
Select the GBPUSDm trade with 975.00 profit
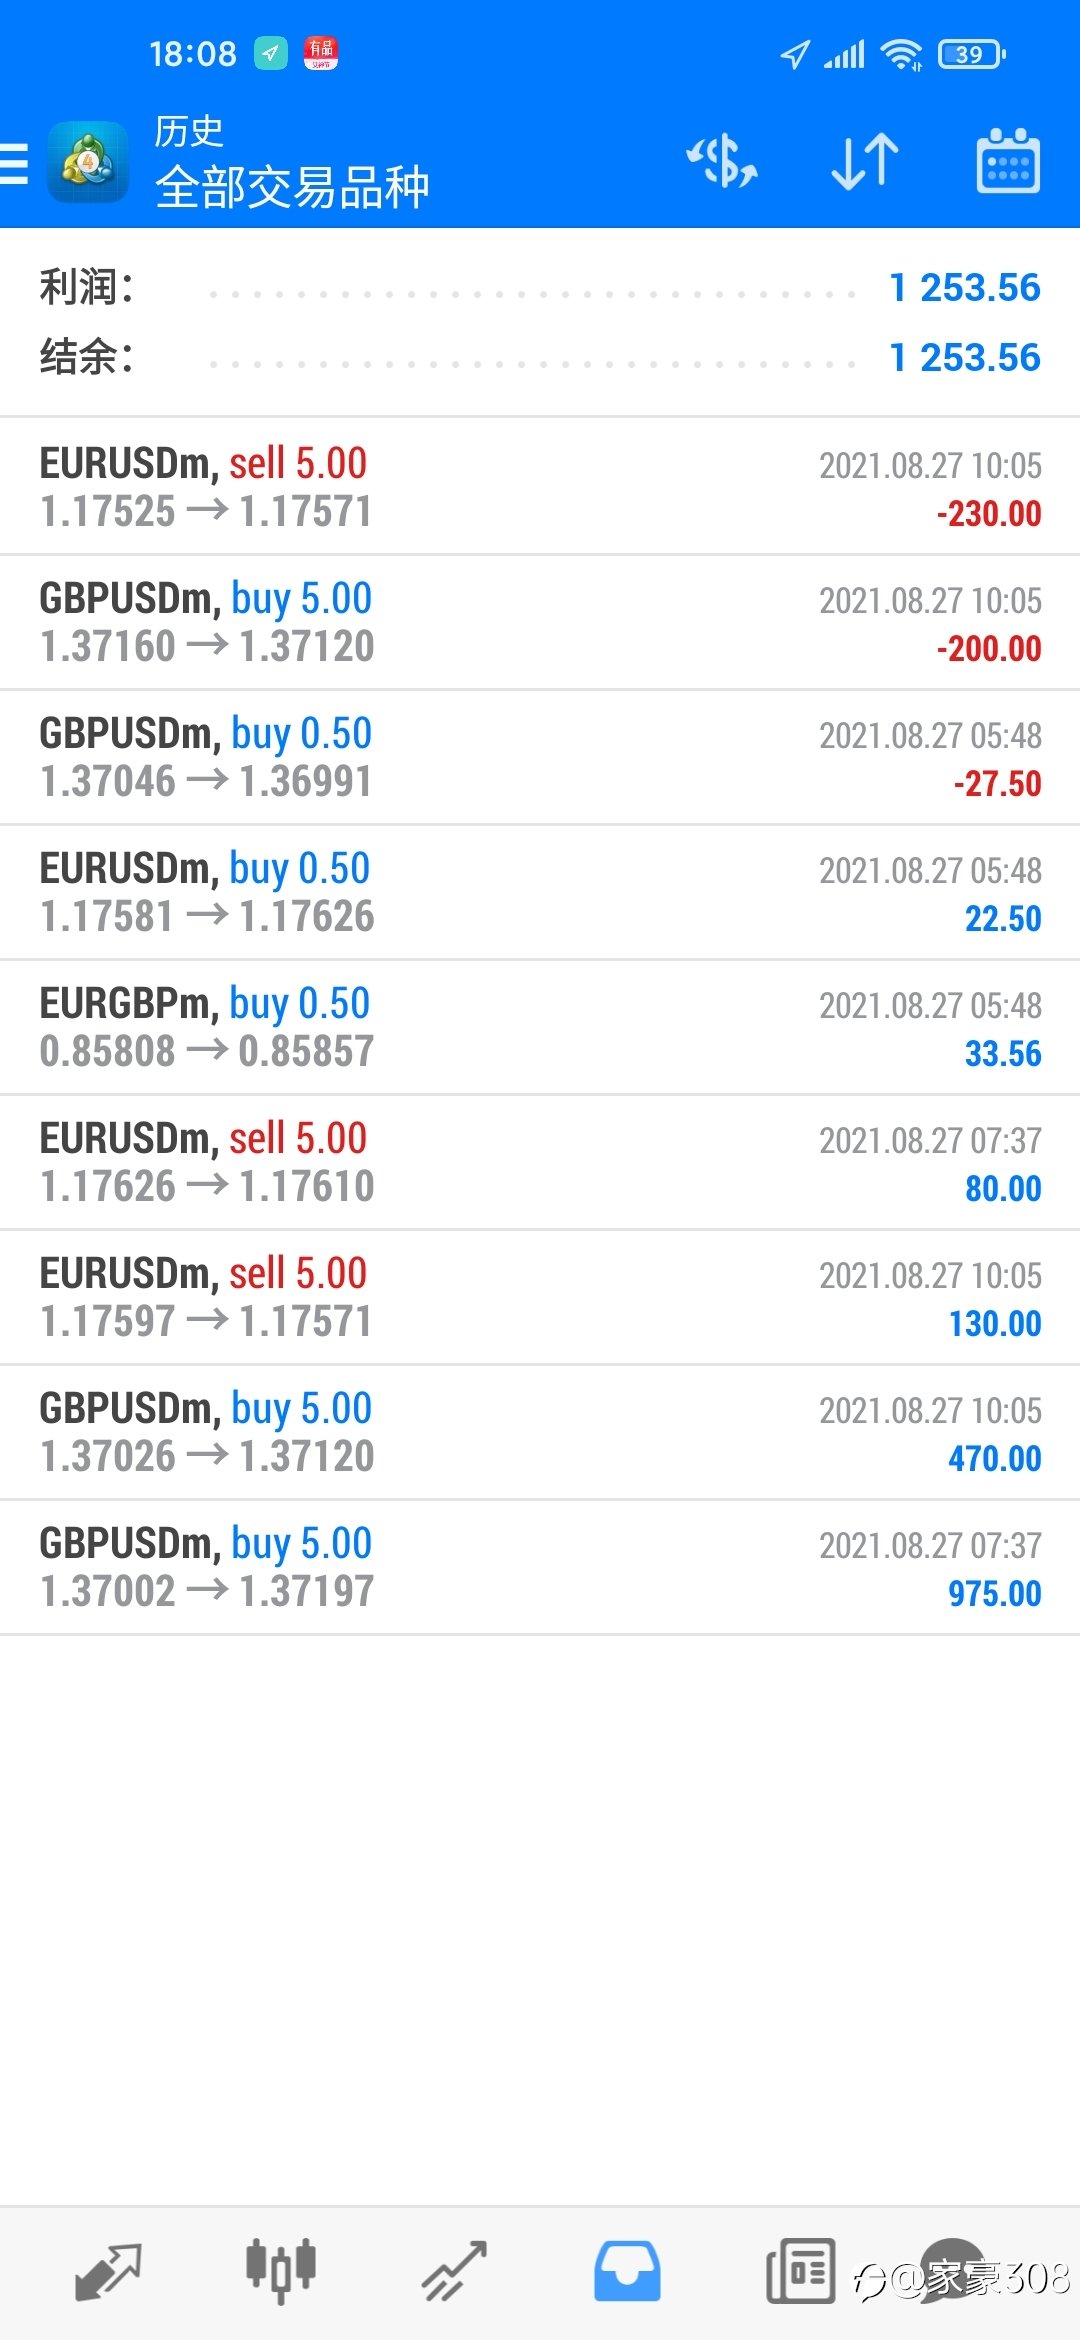pyautogui.click(x=540, y=1567)
